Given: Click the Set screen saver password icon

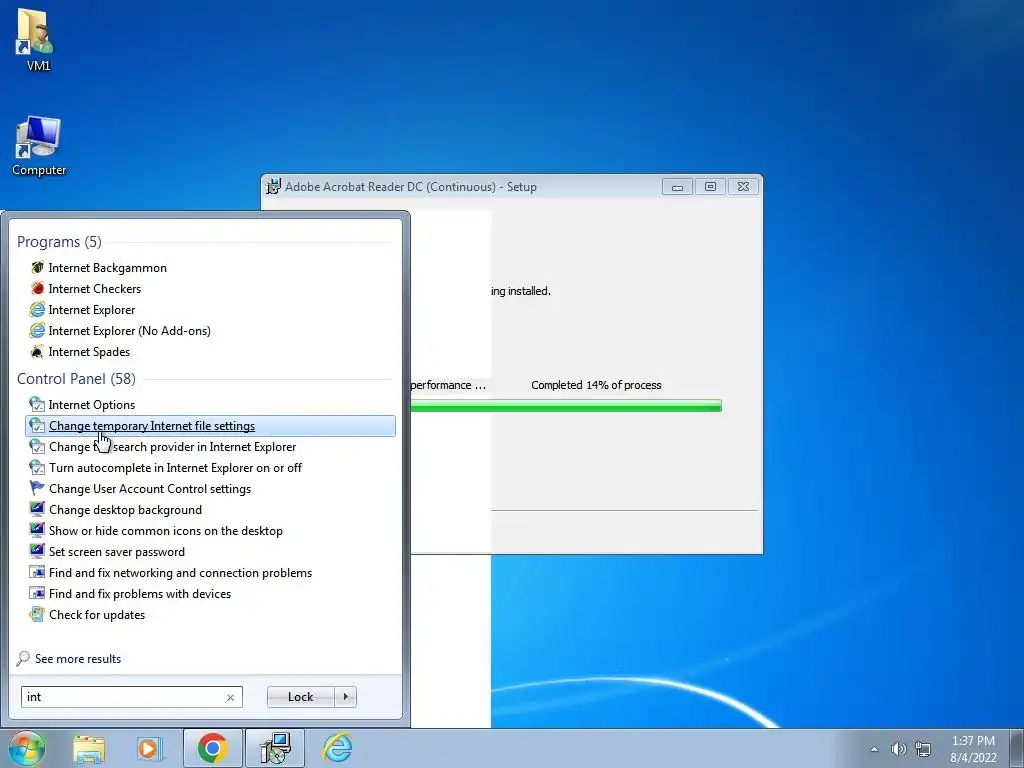Looking at the screenshot, I should 37,552.
